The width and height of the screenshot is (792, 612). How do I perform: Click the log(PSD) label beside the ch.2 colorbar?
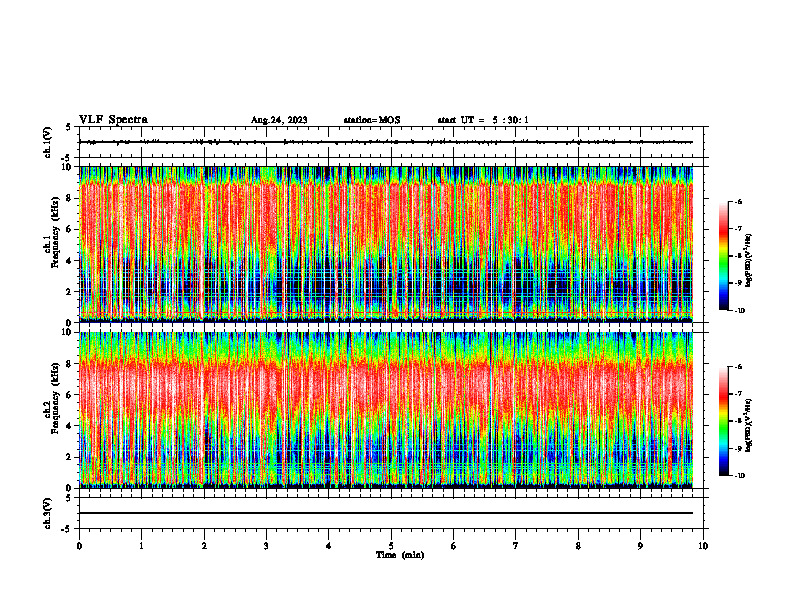tap(749, 426)
